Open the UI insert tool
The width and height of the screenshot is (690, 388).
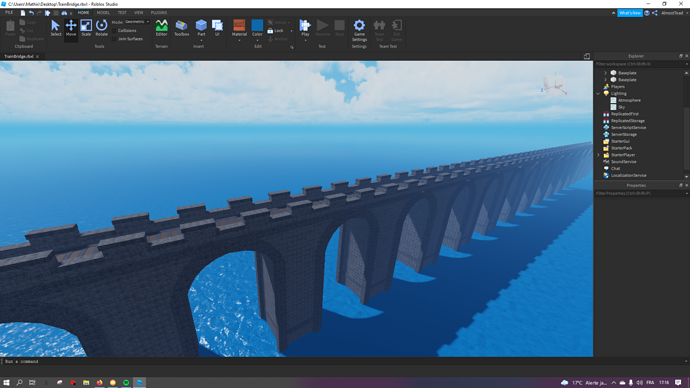(x=217, y=27)
